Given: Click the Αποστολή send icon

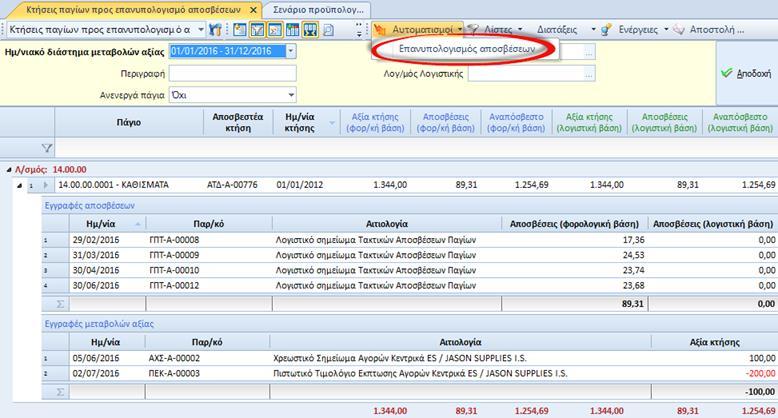Looking at the screenshot, I should click(x=679, y=30).
